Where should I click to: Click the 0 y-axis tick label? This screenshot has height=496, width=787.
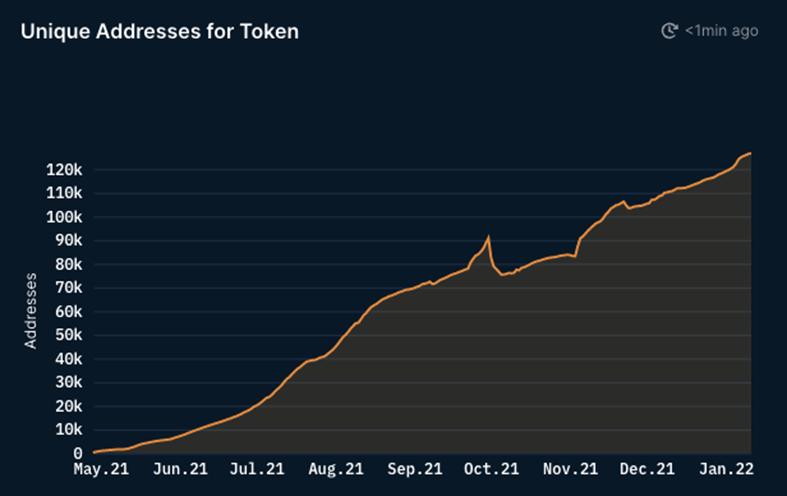point(78,453)
